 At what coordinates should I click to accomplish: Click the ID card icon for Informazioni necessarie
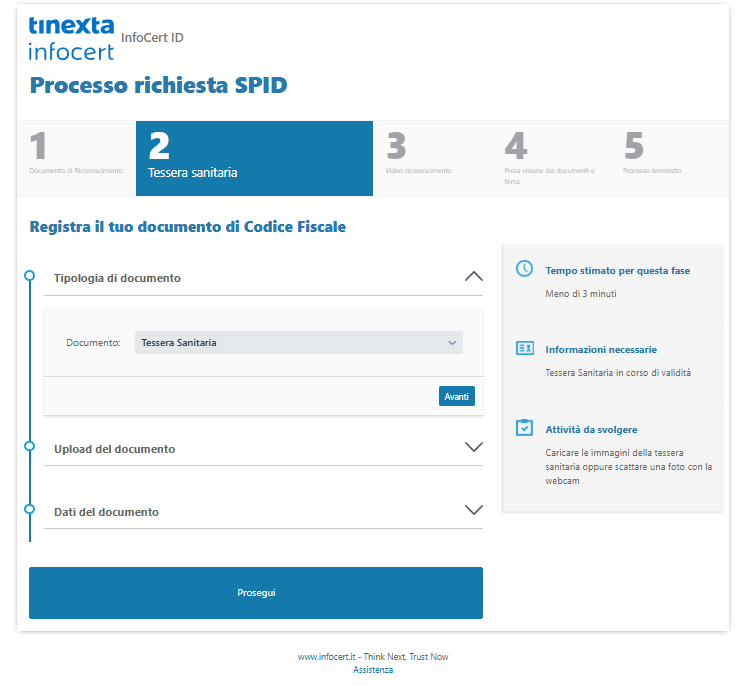(524, 348)
